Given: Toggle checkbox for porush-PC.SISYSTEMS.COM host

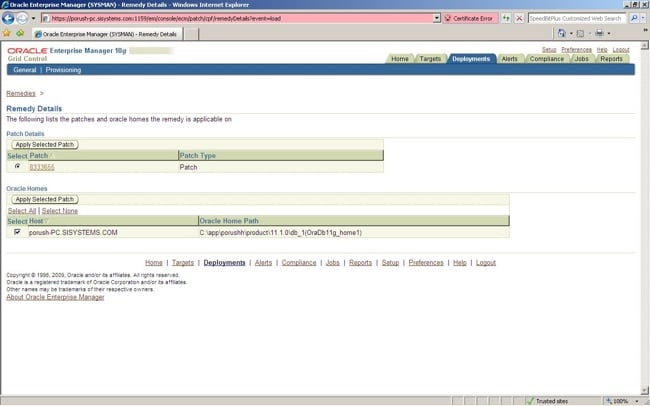Looking at the screenshot, I should pos(17,232).
